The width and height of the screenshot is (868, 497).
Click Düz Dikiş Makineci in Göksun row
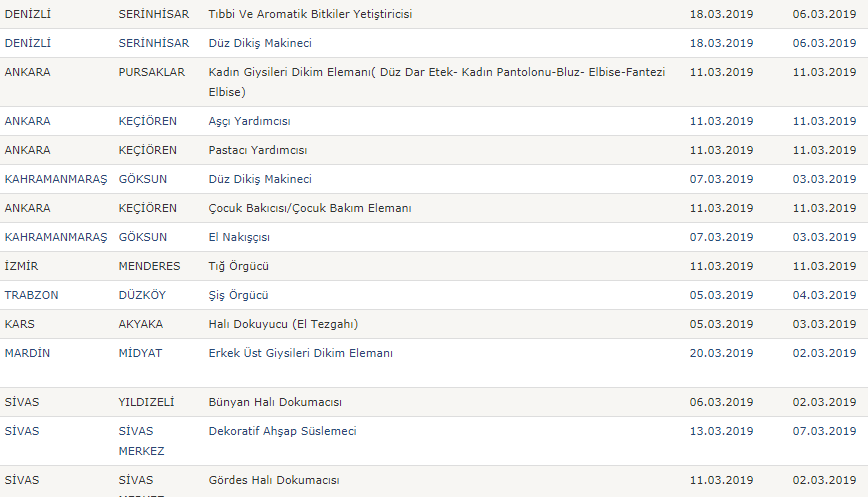click(x=260, y=179)
